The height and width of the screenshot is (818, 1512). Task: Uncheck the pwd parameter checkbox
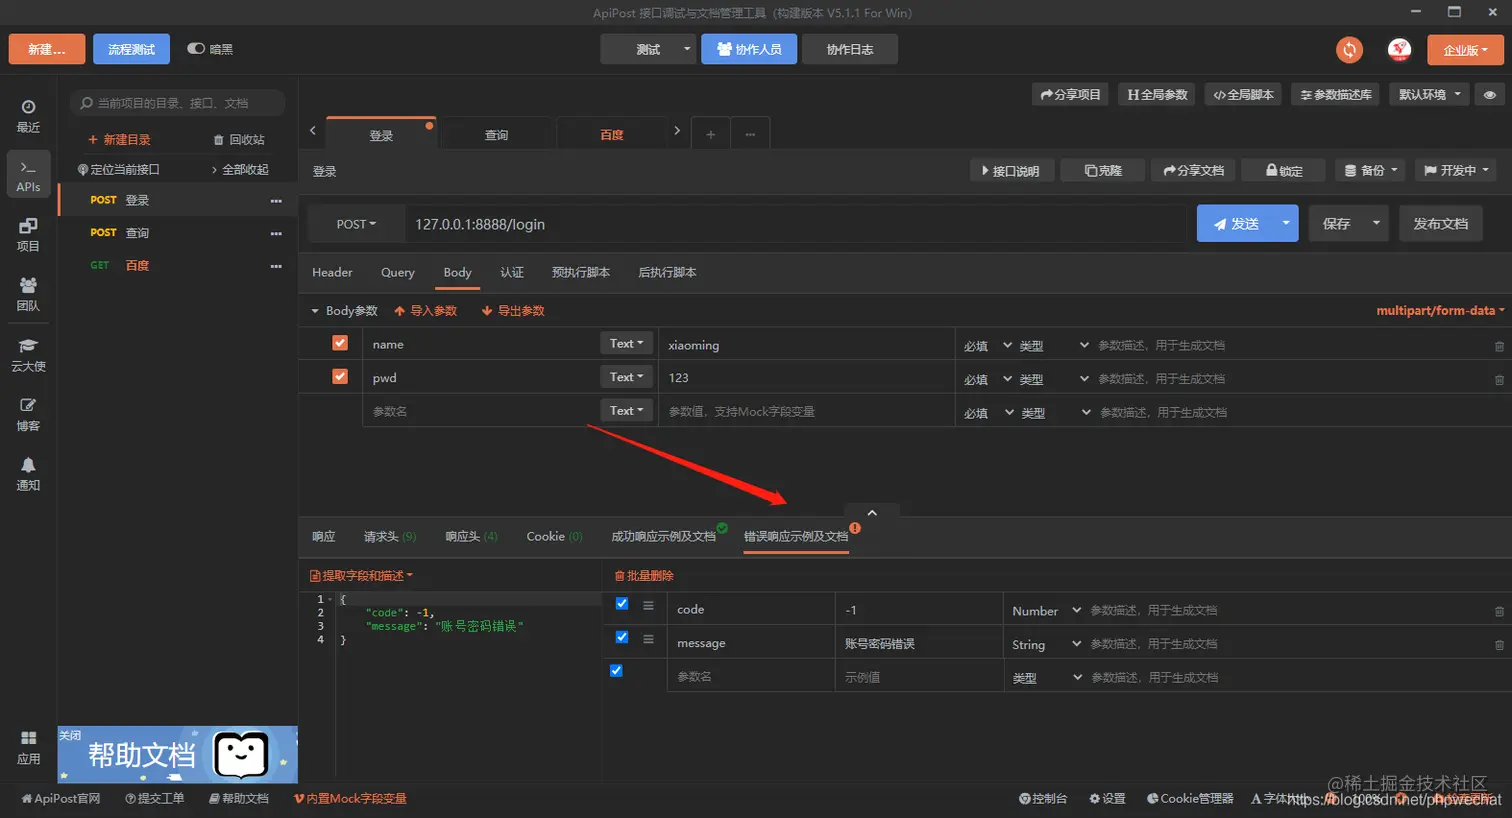click(x=340, y=376)
